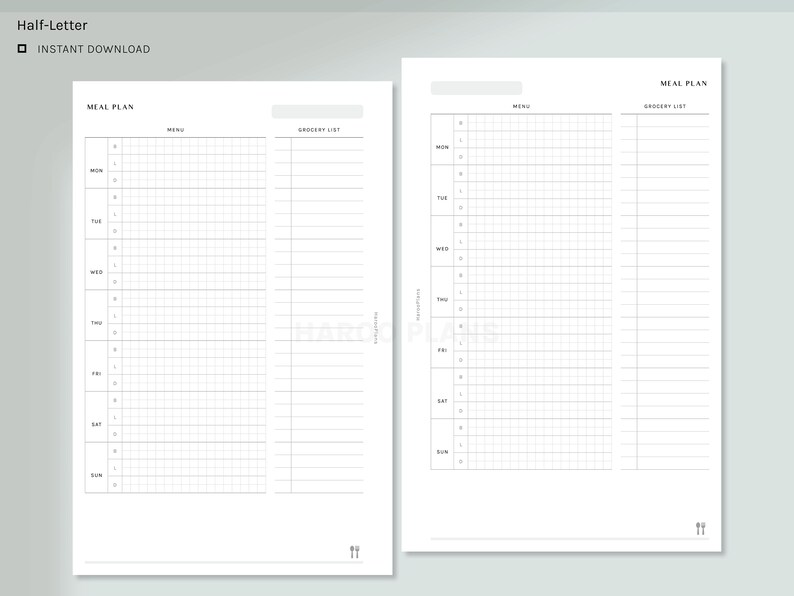Select the SUN label on right page
Screen dimensions: 794x596
pyautogui.click(x=443, y=452)
